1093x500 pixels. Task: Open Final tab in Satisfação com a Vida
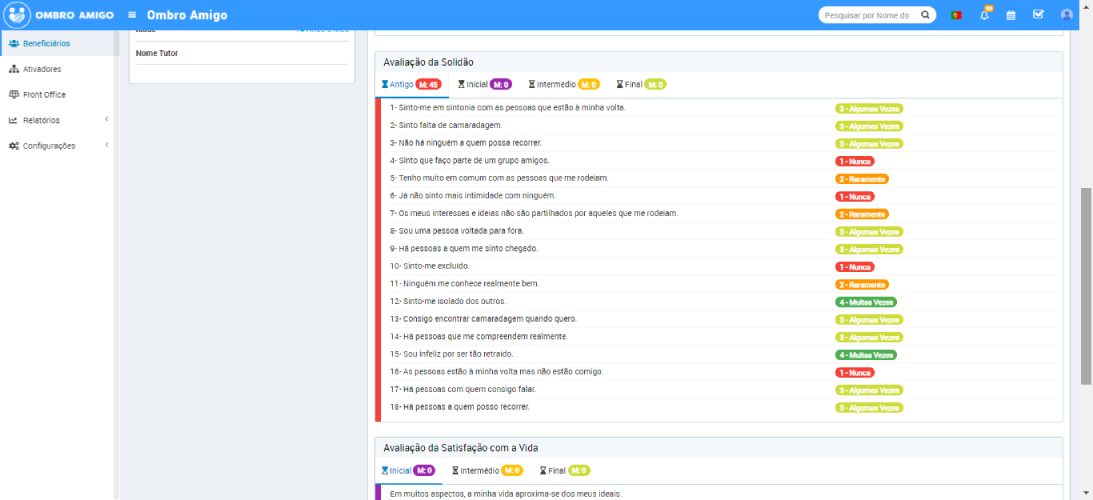(x=564, y=470)
